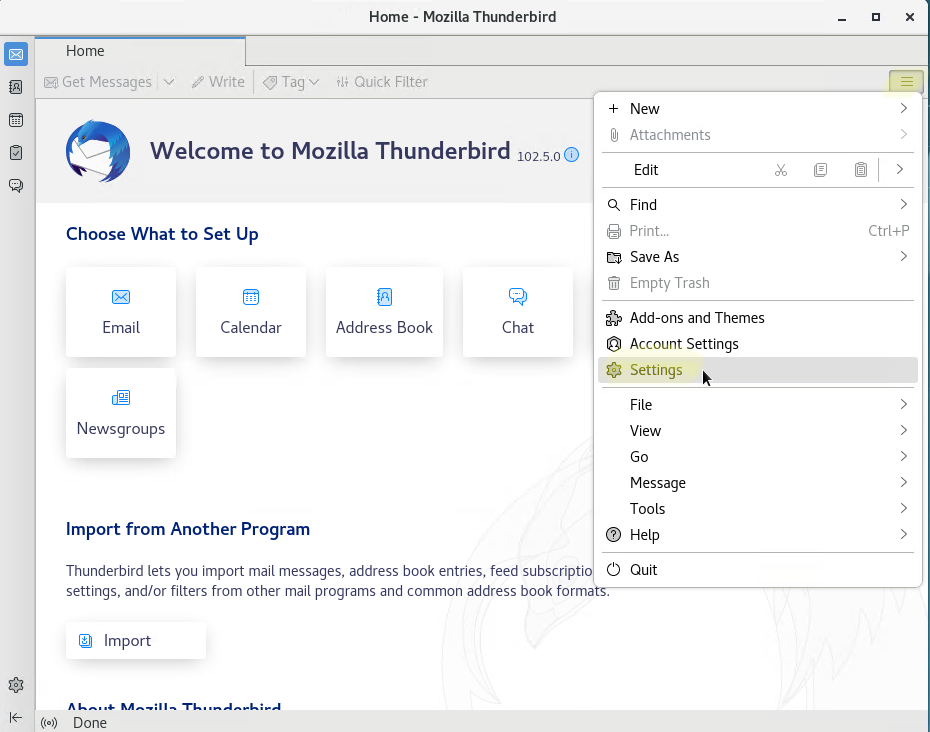Open Chat space in sidebar
The image size is (930, 732).
[16, 186]
